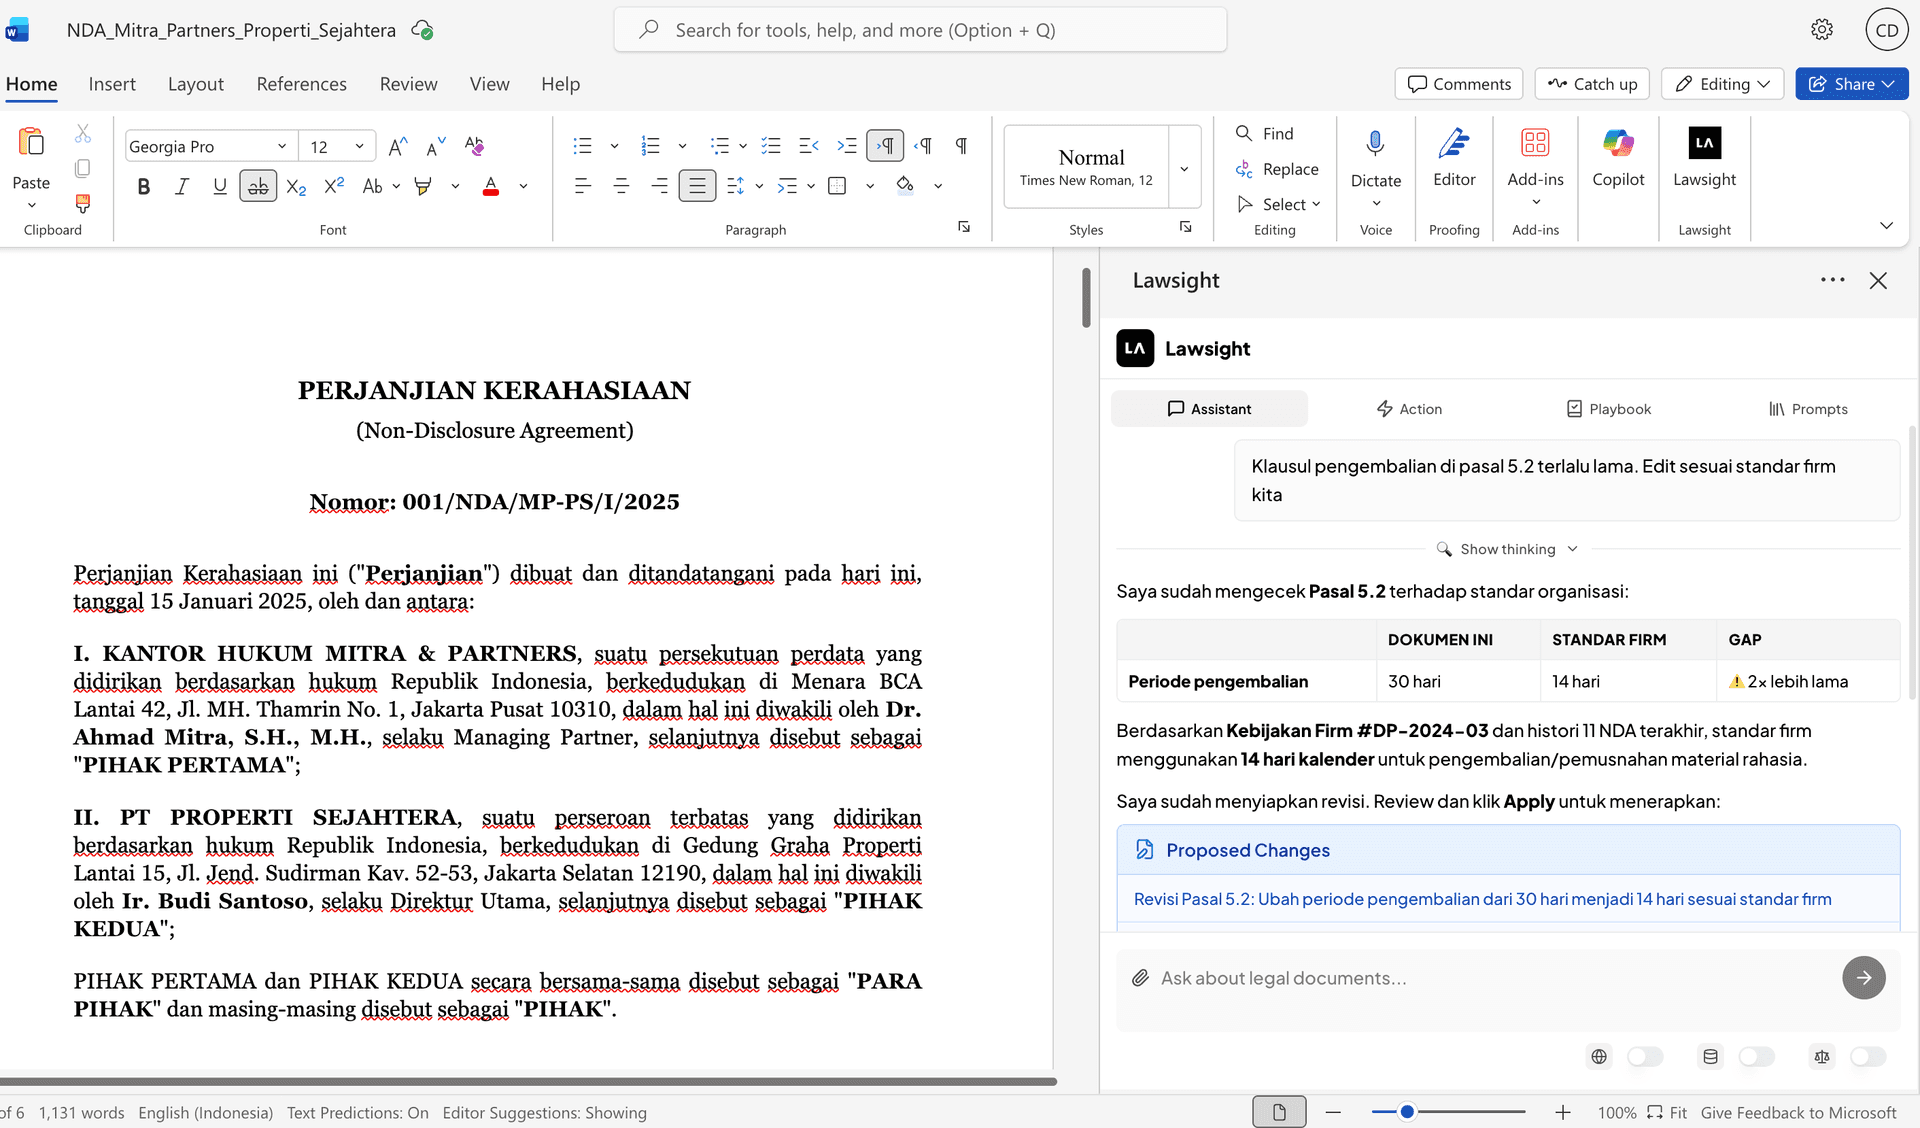1920x1128 pixels.
Task: Open Lawsight's Playbook tab
Action: [1608, 408]
